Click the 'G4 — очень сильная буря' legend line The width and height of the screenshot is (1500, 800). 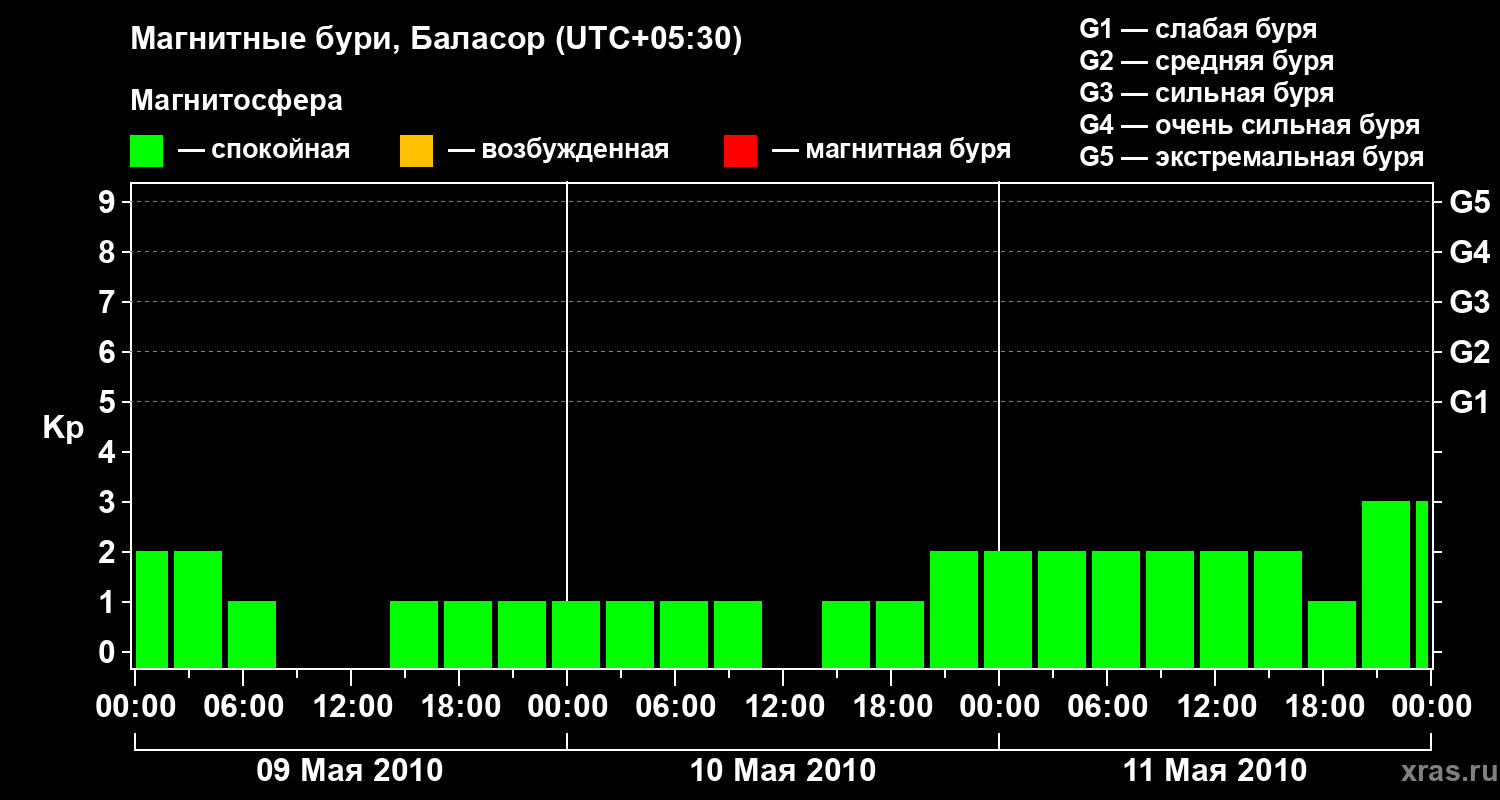click(x=1250, y=125)
